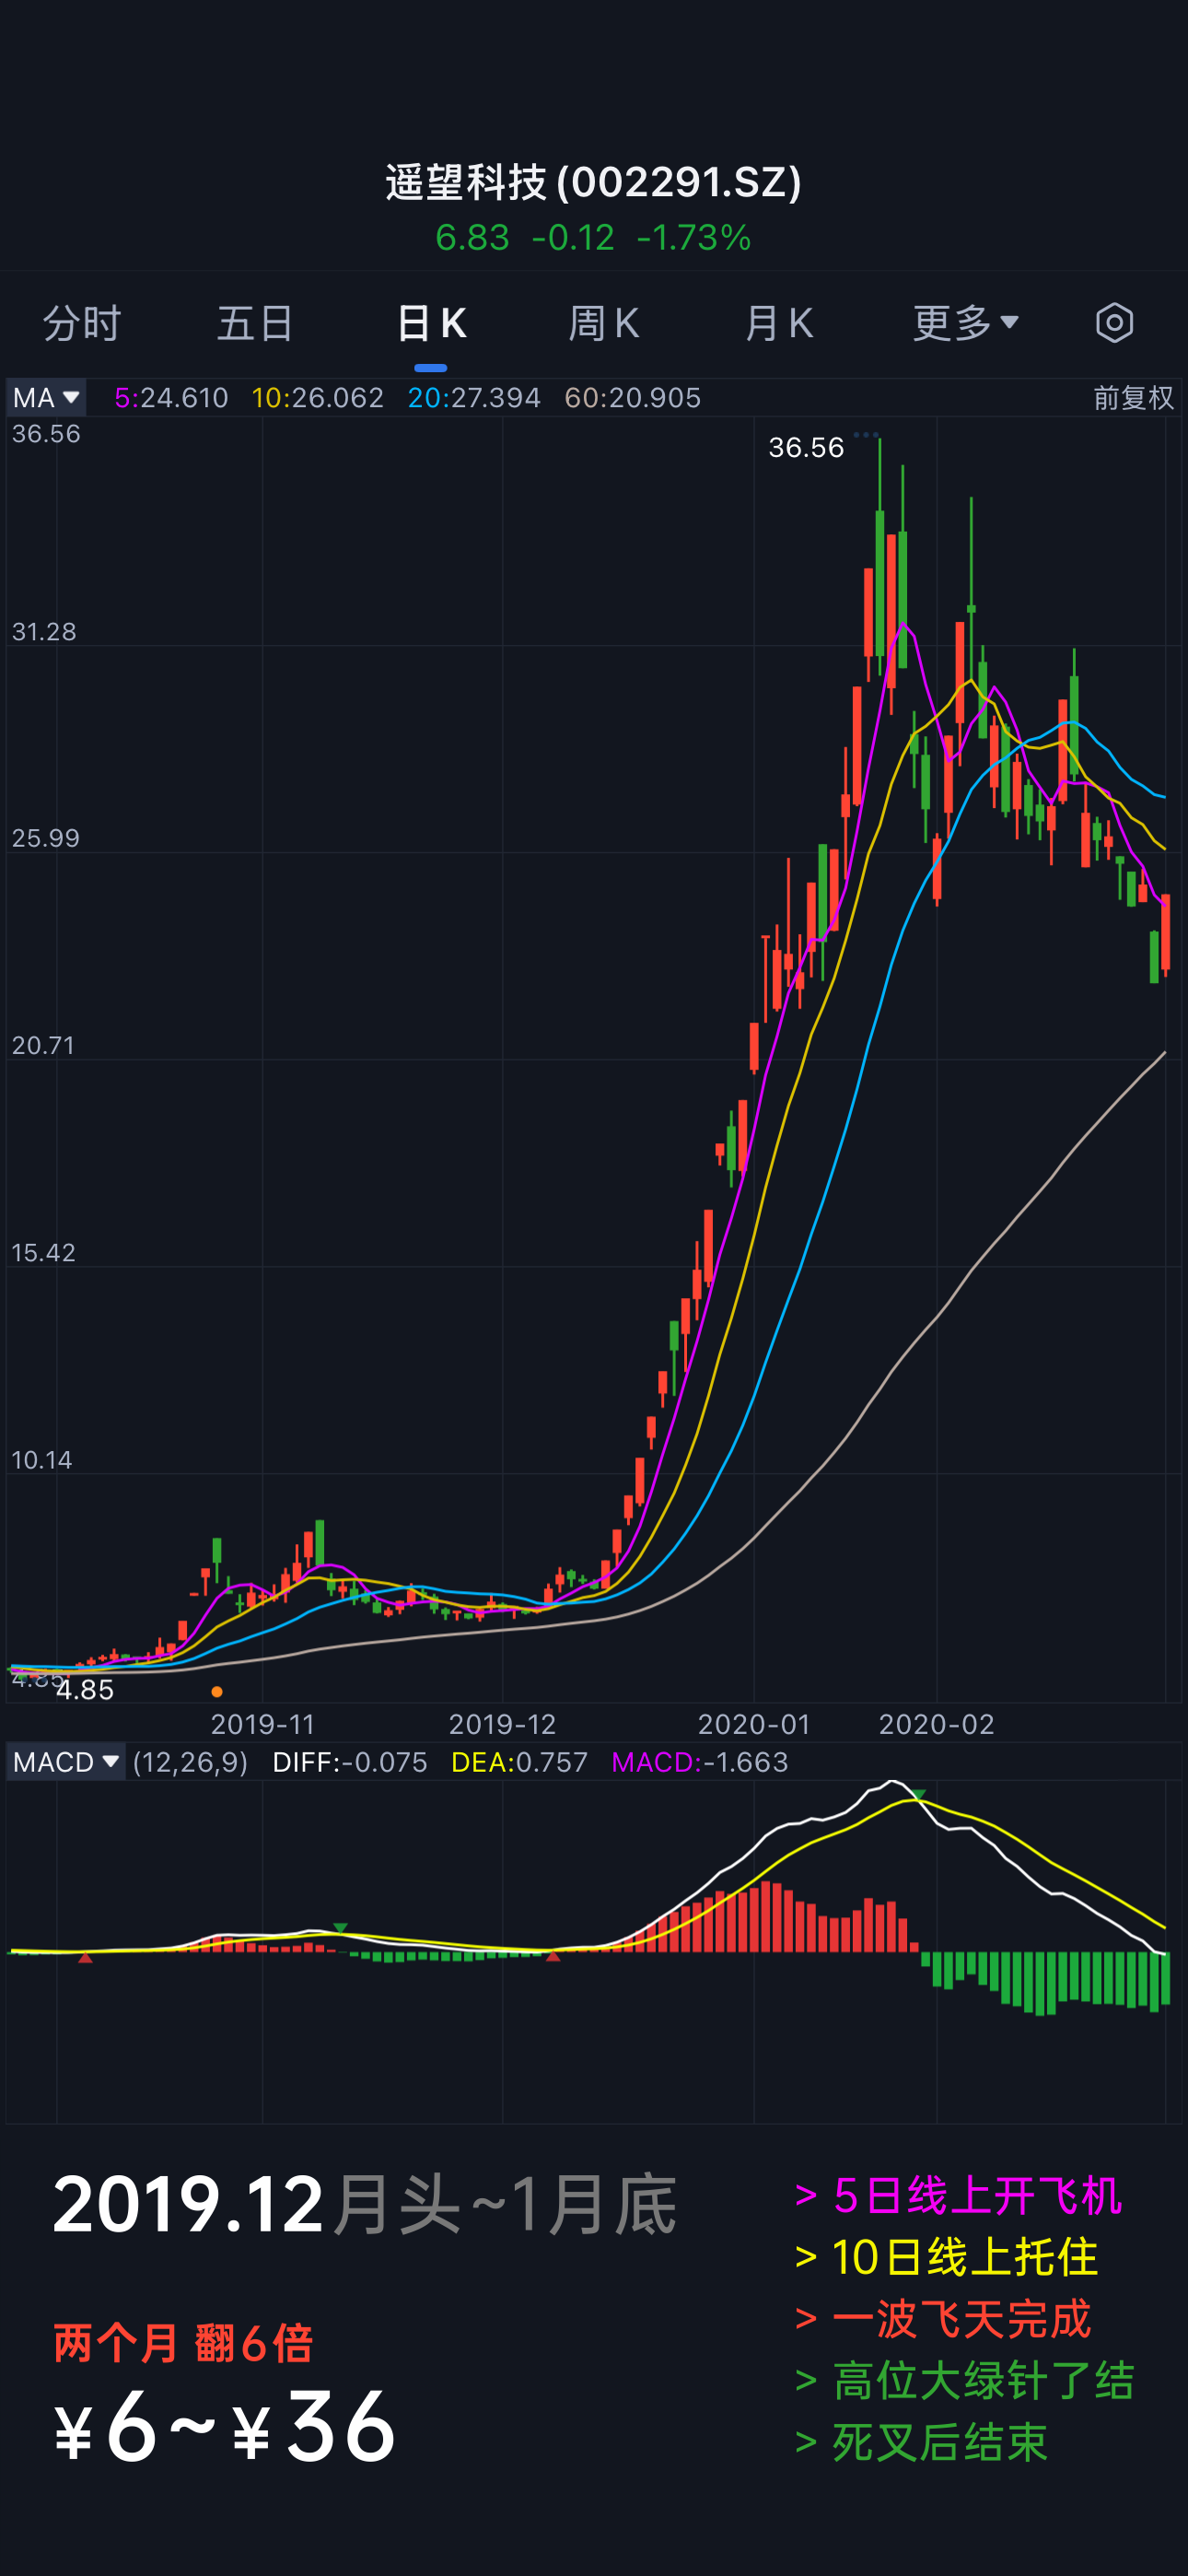Viewport: 1188px width, 2576px height.
Task: Tap the three dots above the 36.56 high label
Action: [866, 435]
